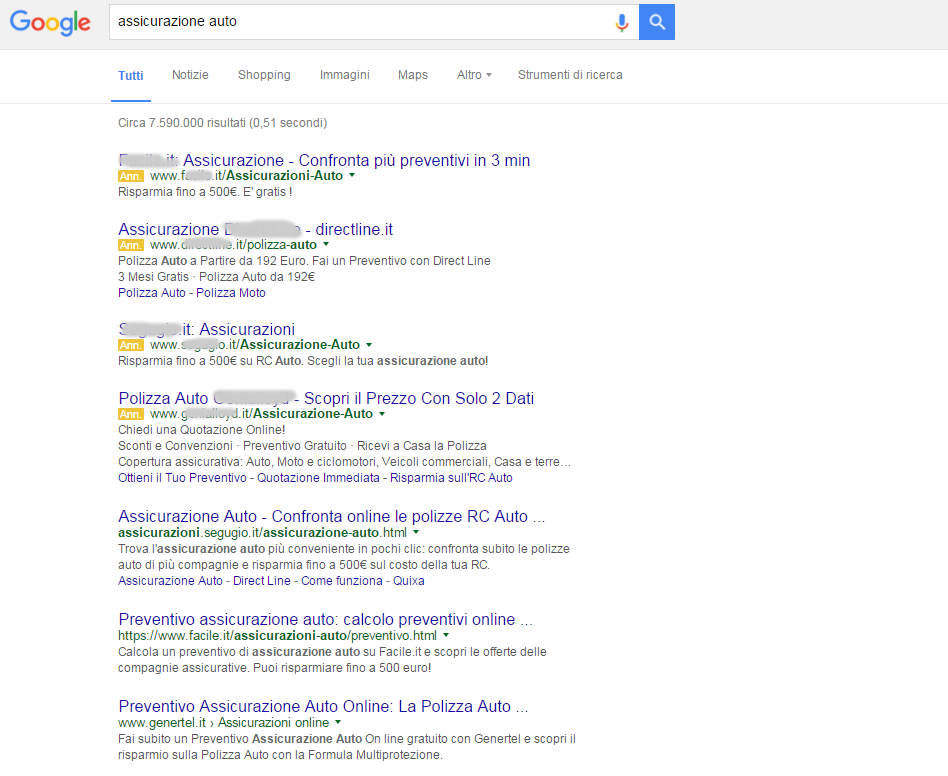This screenshot has height=776, width=948.
Task: Open the 'Assicurazione ... - directline.it' ad title
Action: point(256,230)
